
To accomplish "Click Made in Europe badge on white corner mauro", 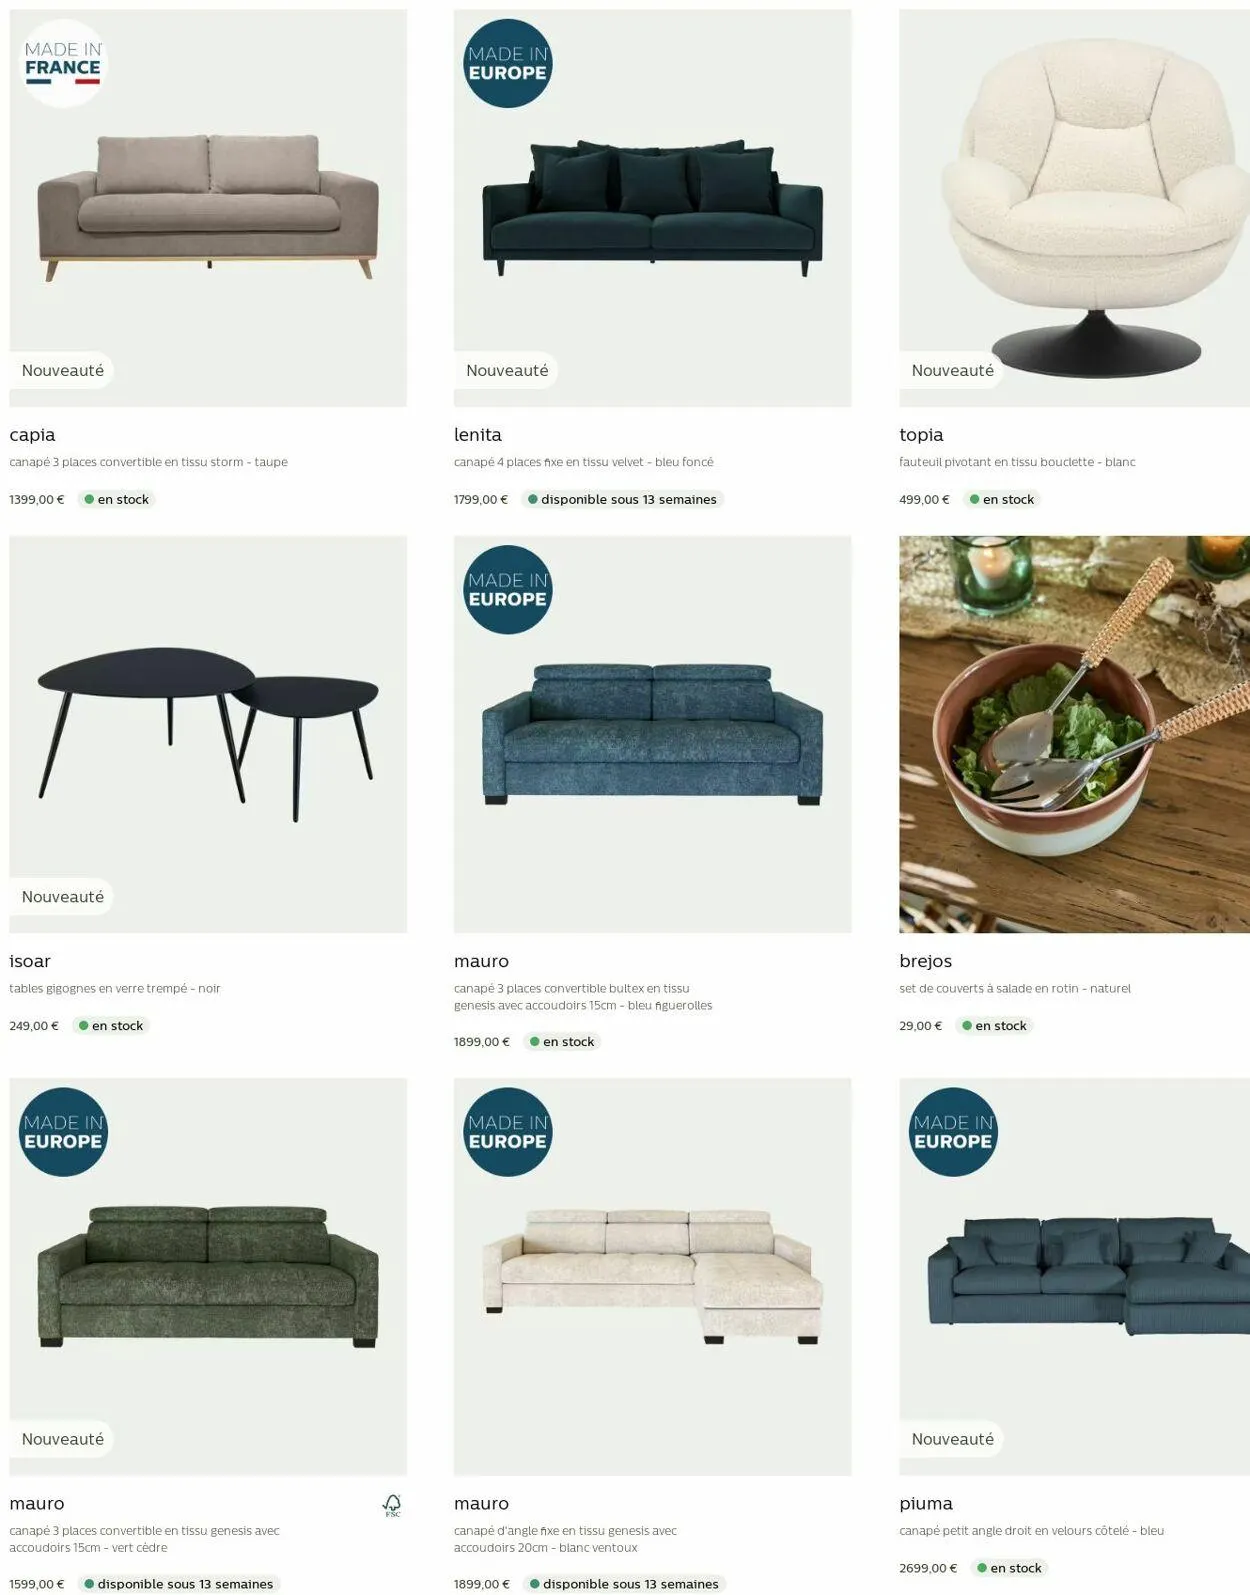I will (x=508, y=1132).
